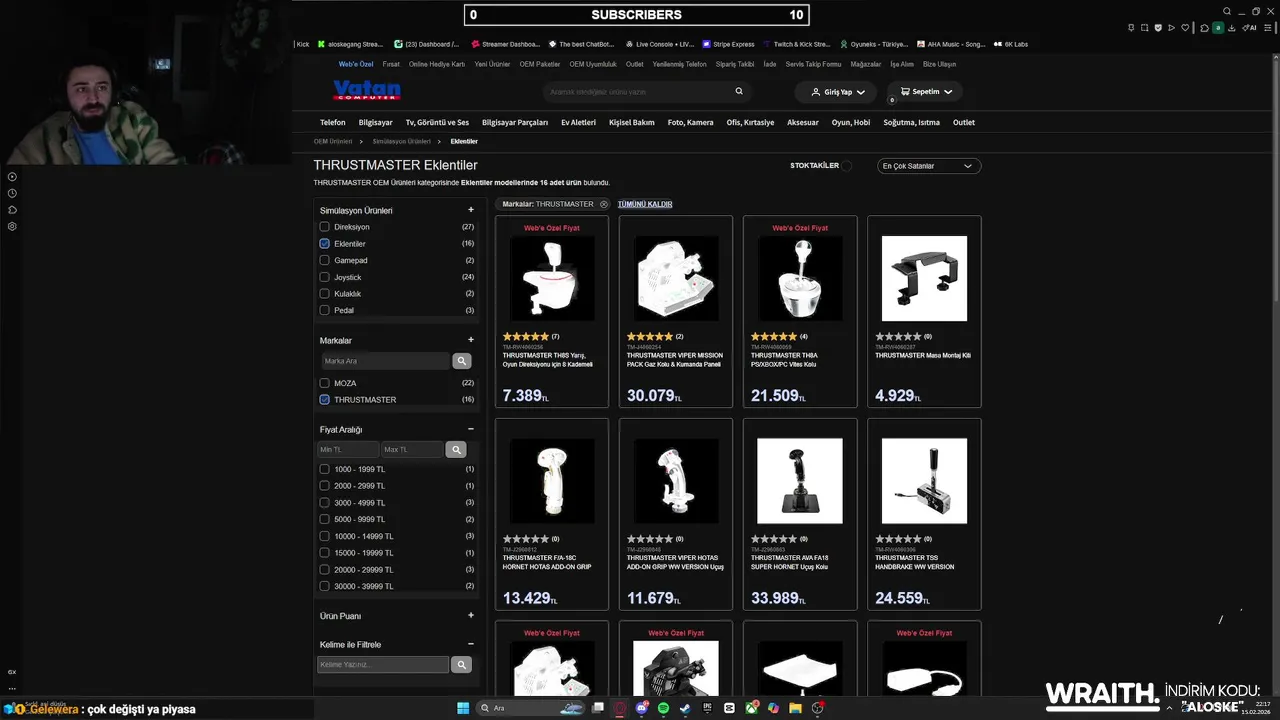Collapse the Kelime ile Filtrele section
The width and height of the screenshot is (1280, 720).
471,644
